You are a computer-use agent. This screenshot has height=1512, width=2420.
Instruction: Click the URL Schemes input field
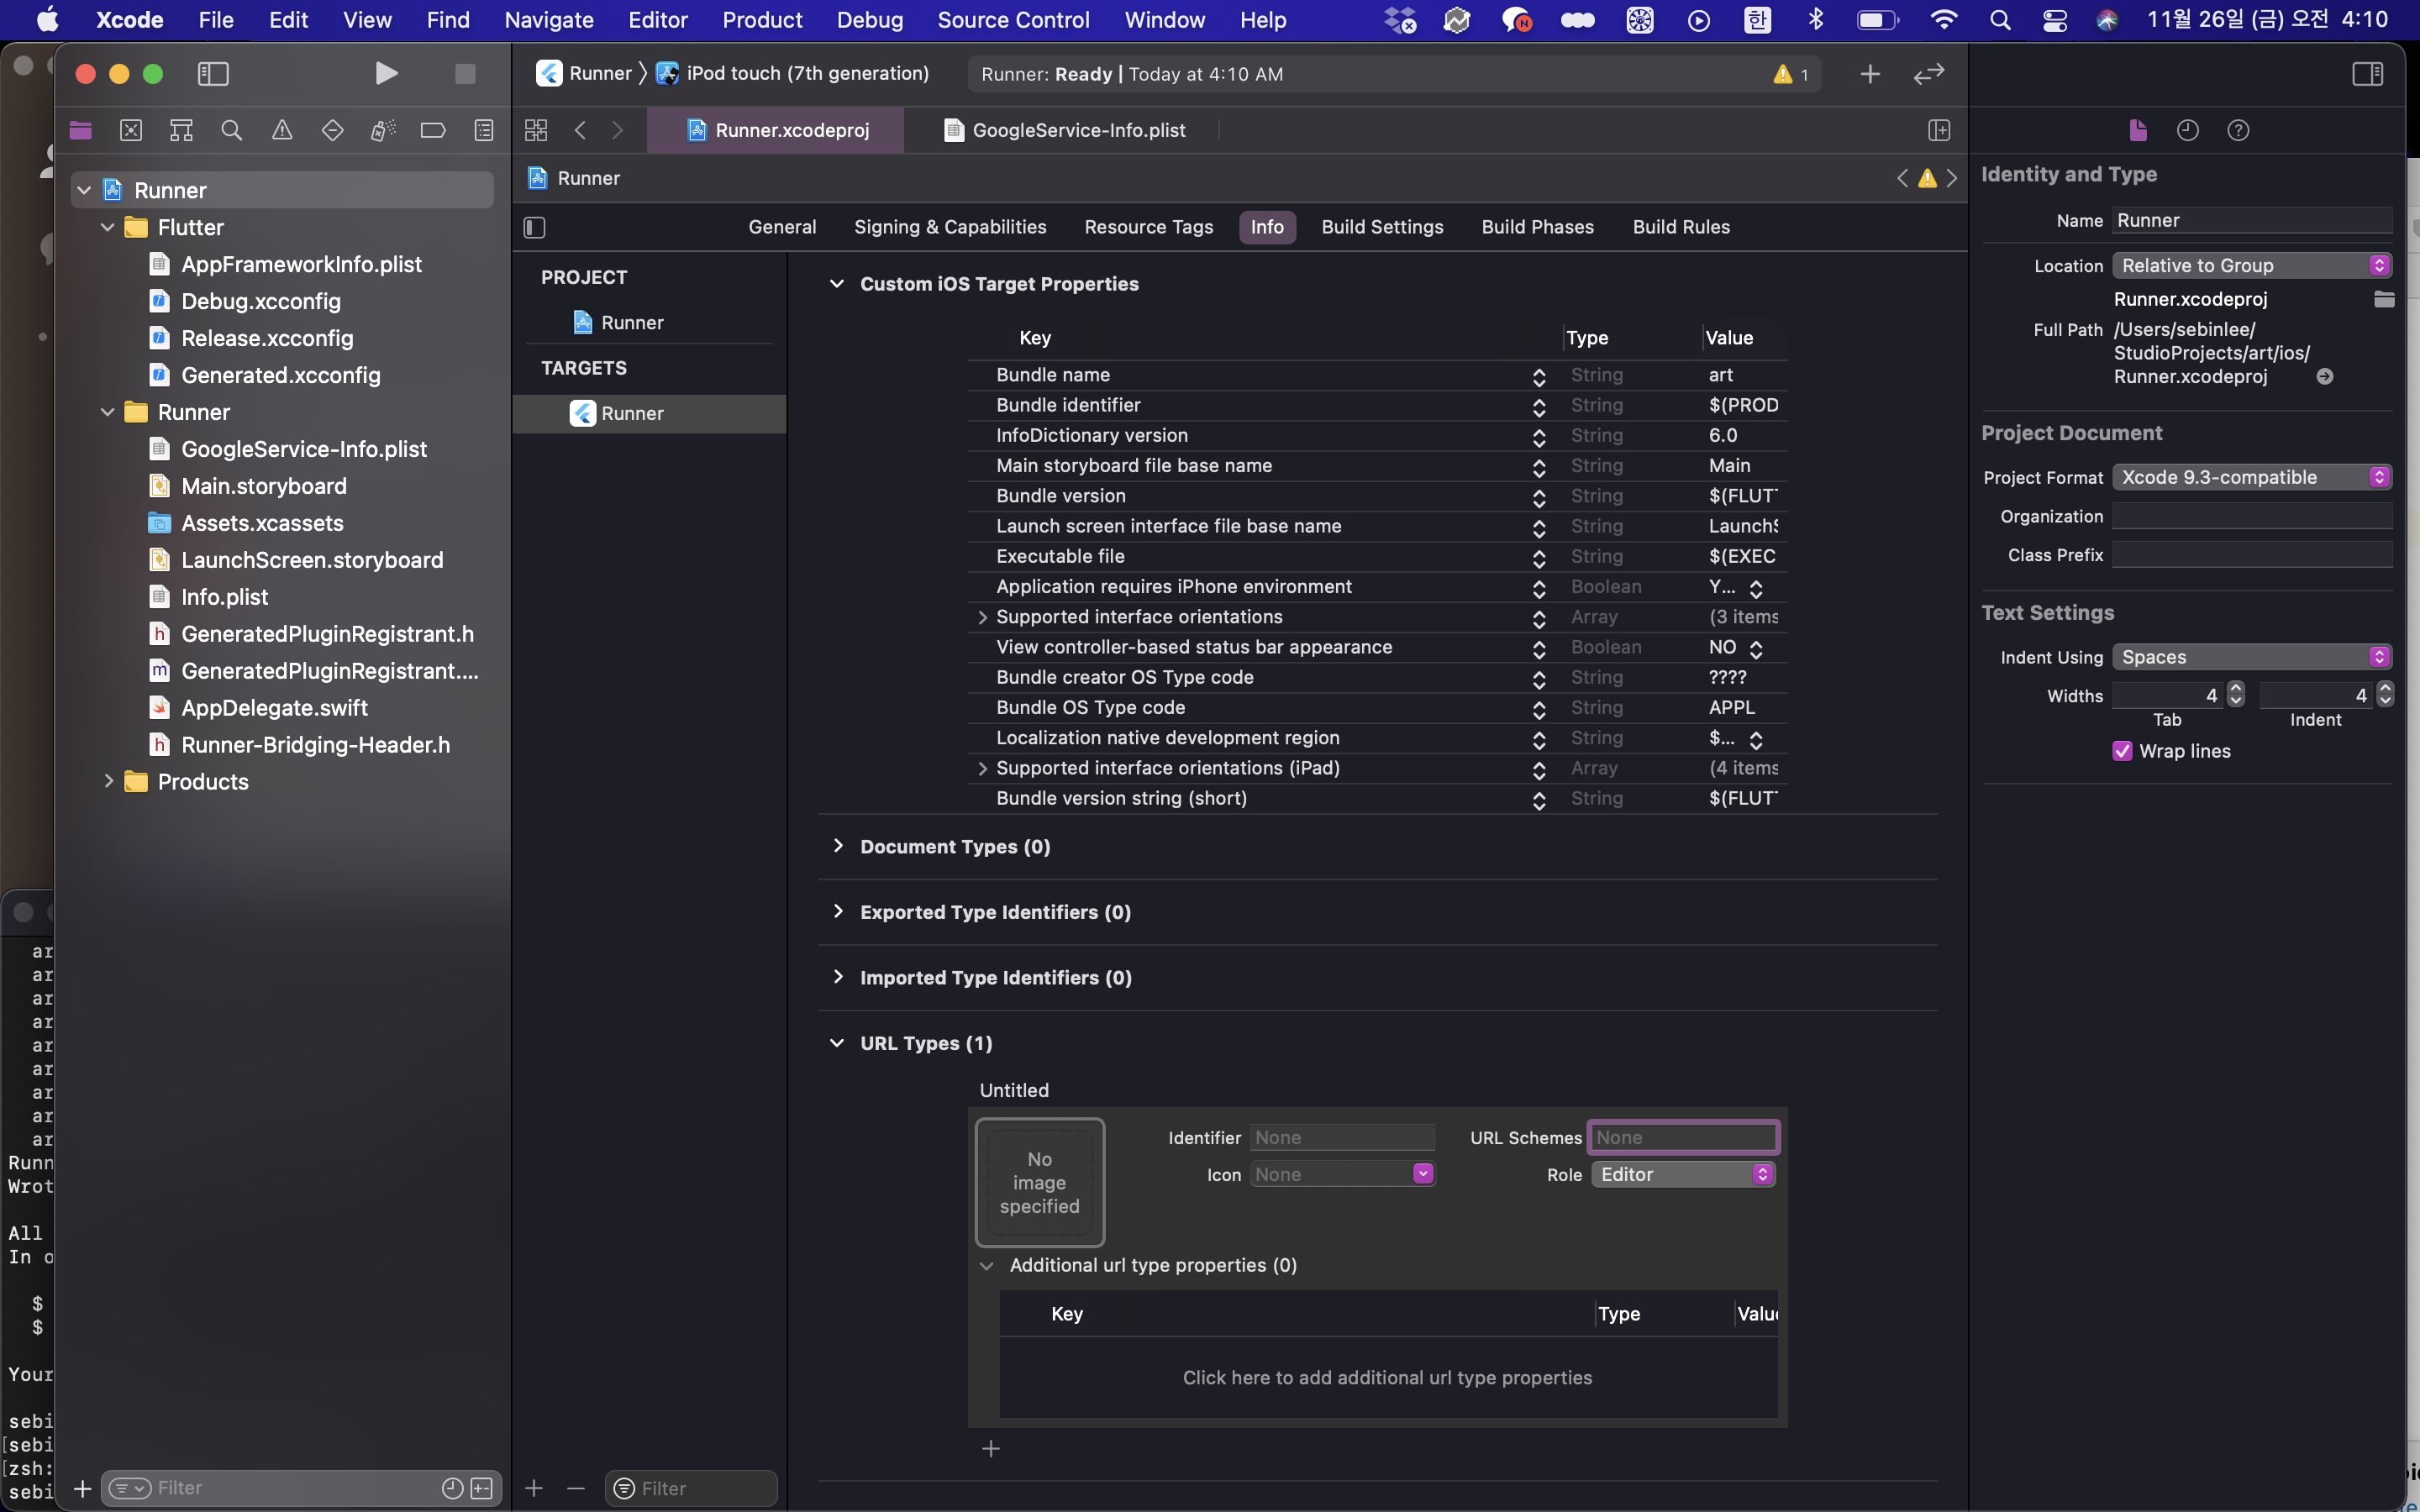pyautogui.click(x=1682, y=1137)
